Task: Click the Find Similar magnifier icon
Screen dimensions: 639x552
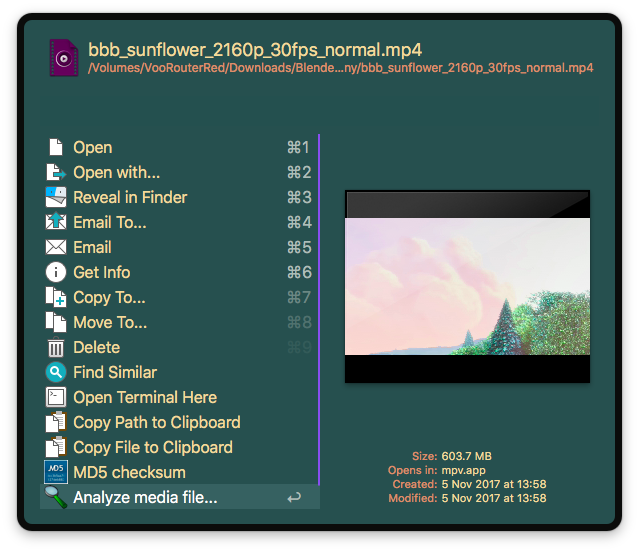Action: 56,372
